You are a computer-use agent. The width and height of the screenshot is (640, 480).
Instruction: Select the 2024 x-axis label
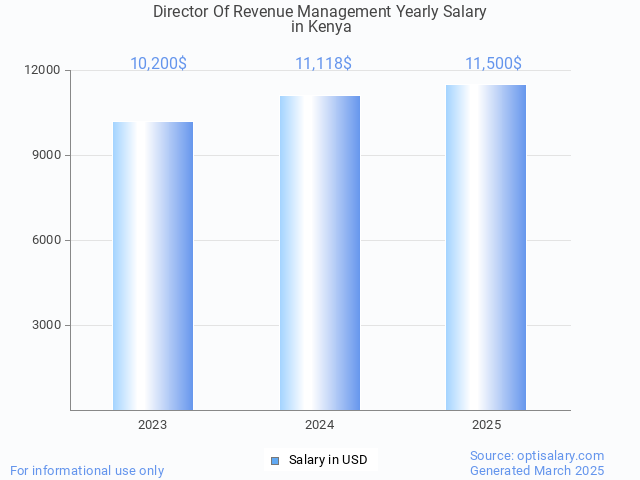click(320, 425)
